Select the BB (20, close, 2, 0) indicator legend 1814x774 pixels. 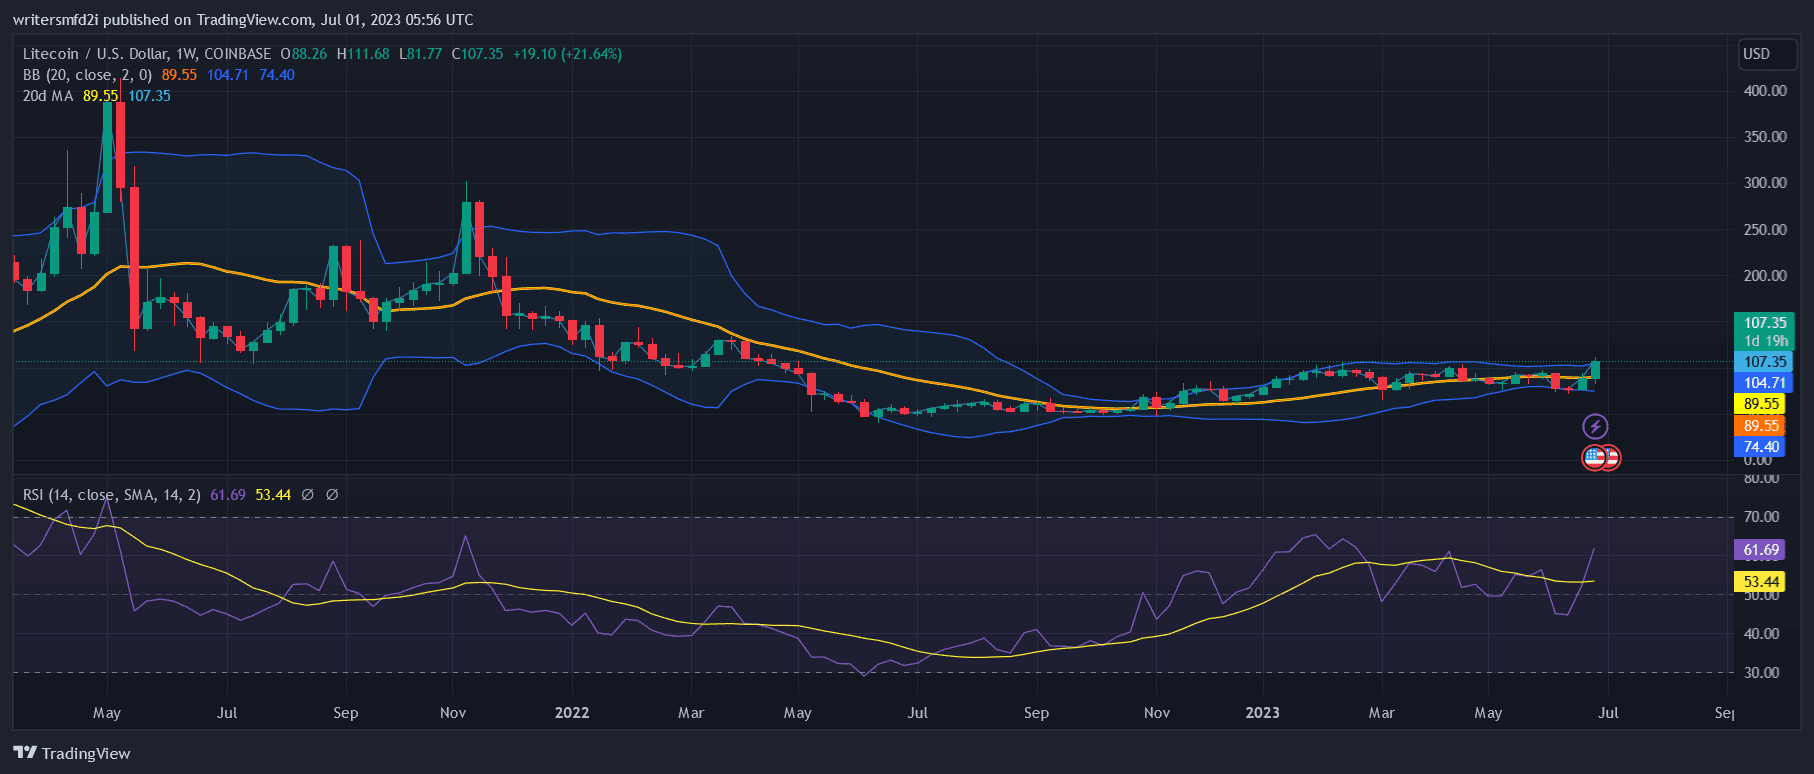(x=87, y=75)
